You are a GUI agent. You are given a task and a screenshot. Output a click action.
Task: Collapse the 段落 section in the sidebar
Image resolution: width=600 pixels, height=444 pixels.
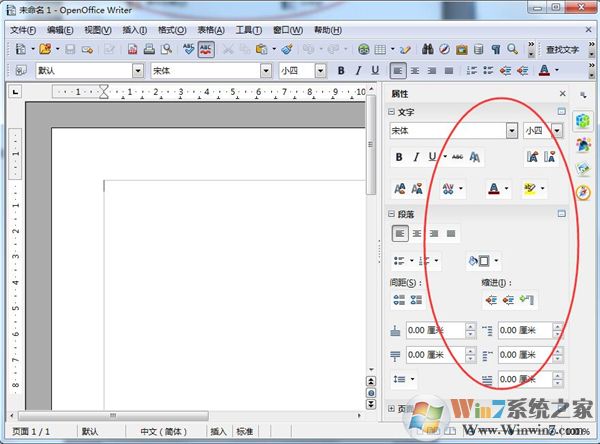[391, 213]
